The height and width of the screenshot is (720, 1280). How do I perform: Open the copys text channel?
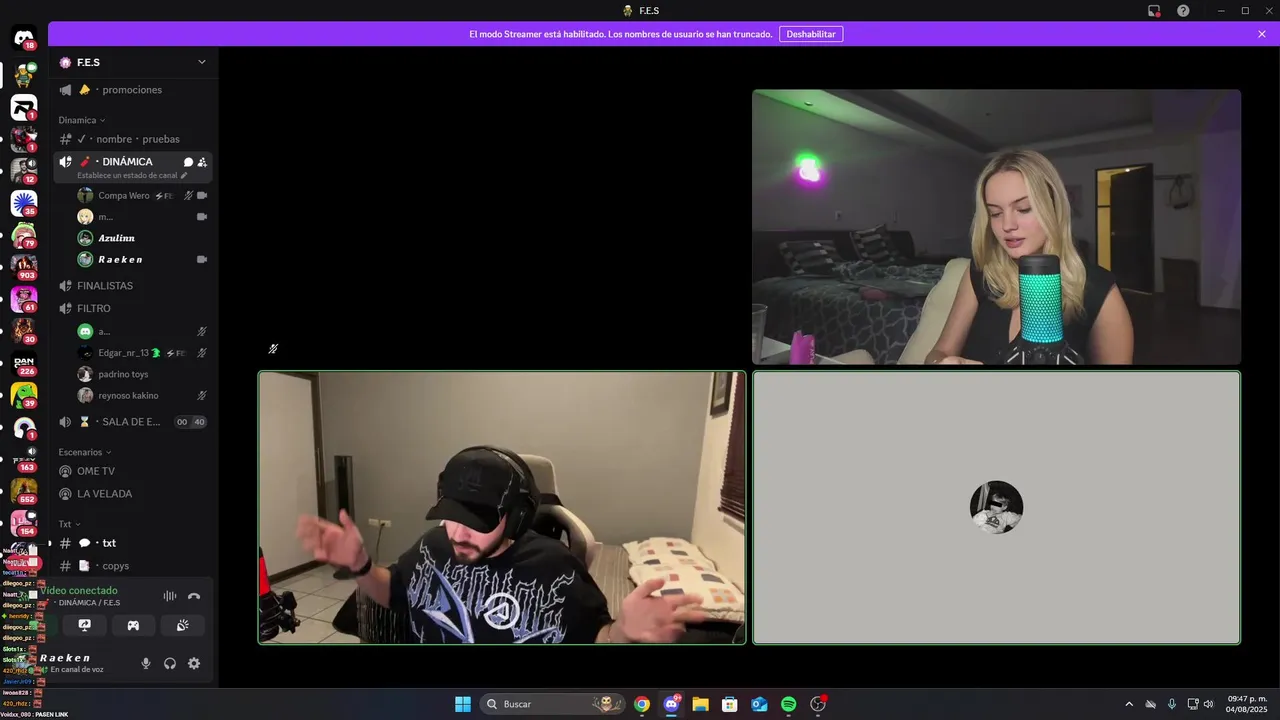(132, 566)
